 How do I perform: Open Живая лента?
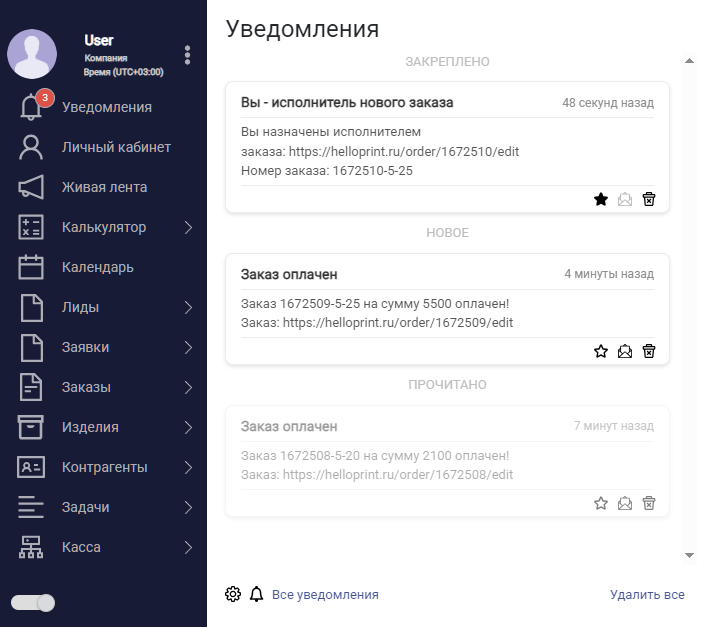pyautogui.click(x=105, y=187)
